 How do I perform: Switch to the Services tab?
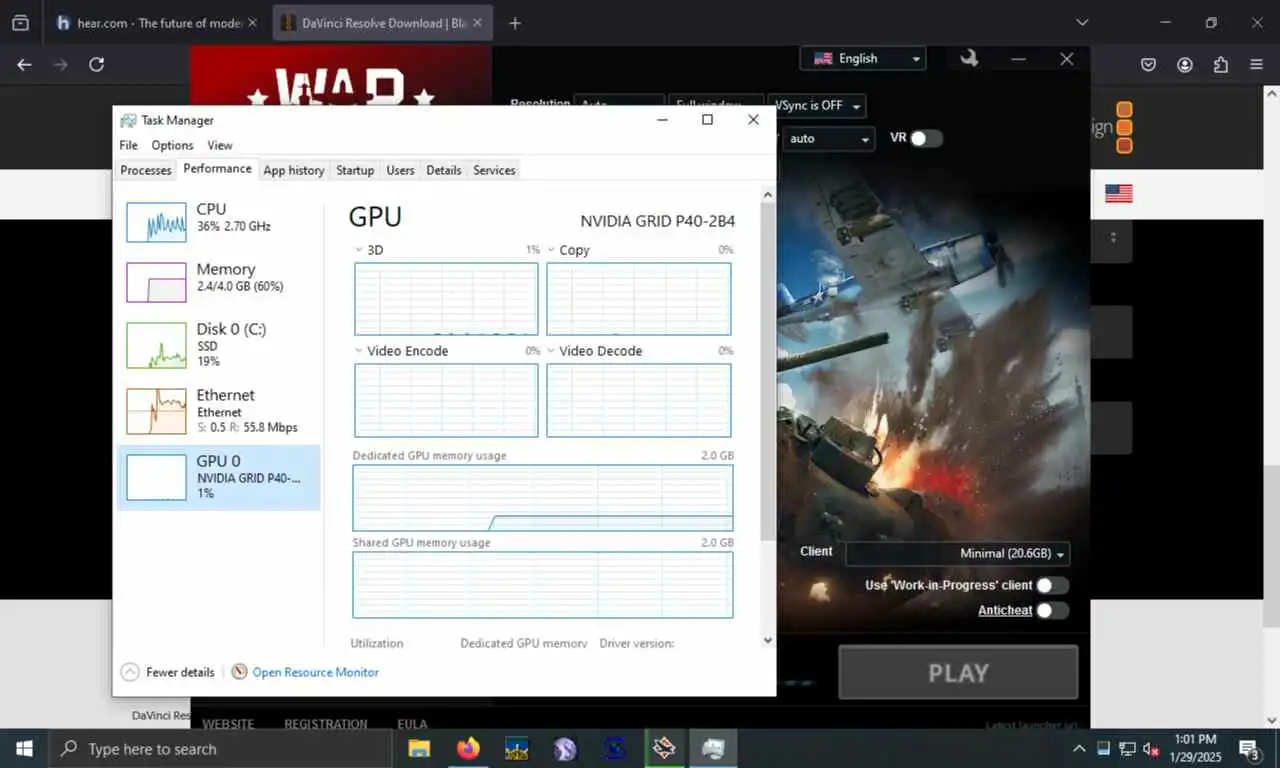[x=494, y=170]
